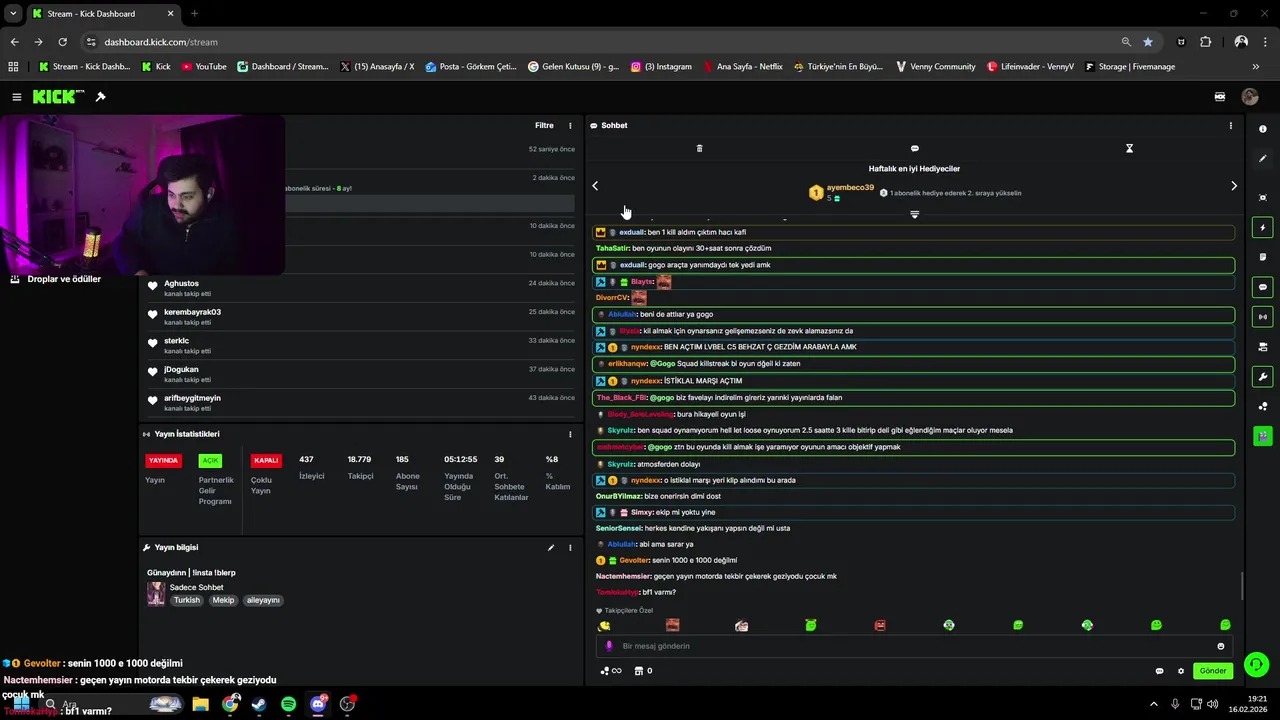Click the Kick logo
The image size is (1280, 720).
tap(58, 97)
